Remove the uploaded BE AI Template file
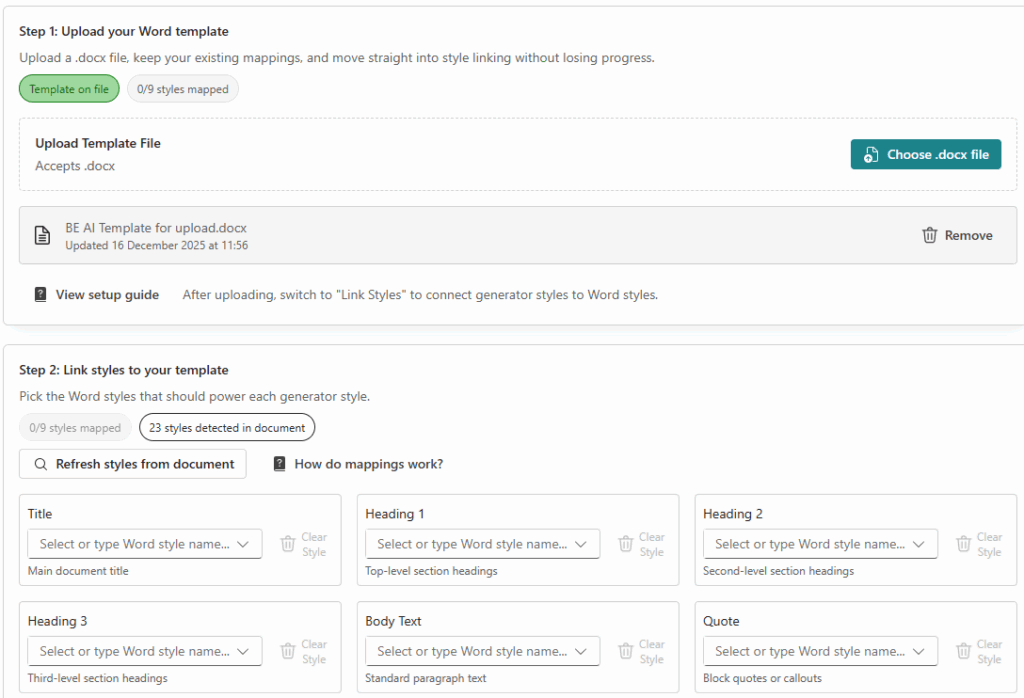 point(957,235)
